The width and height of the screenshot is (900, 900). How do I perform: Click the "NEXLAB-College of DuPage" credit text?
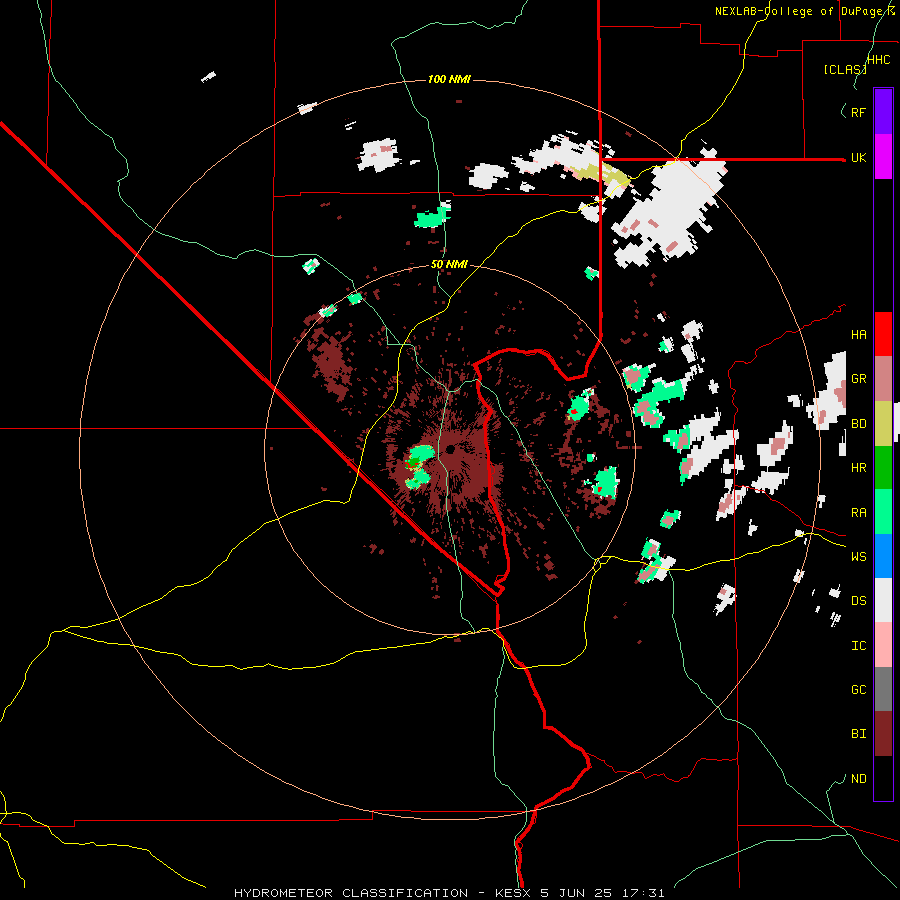click(800, 11)
